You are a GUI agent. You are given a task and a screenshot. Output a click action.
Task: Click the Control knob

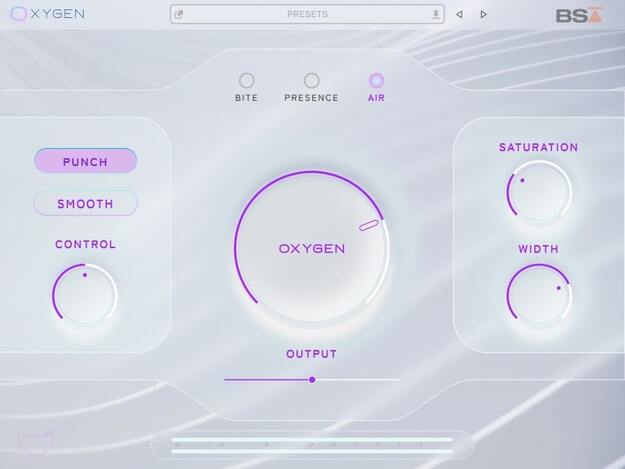pos(85,295)
